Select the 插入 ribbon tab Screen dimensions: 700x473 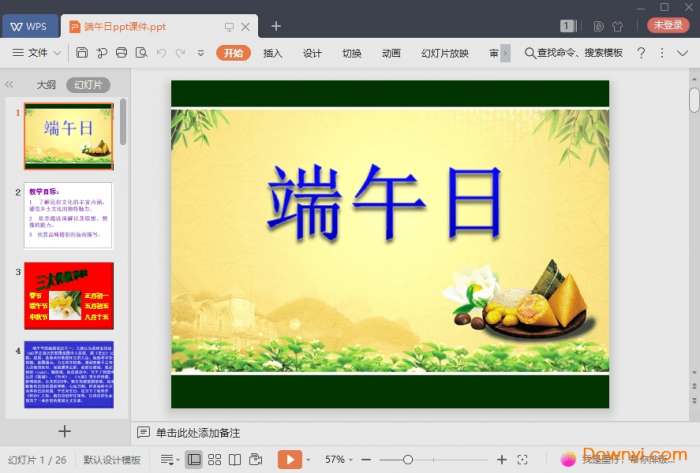[x=273, y=53]
